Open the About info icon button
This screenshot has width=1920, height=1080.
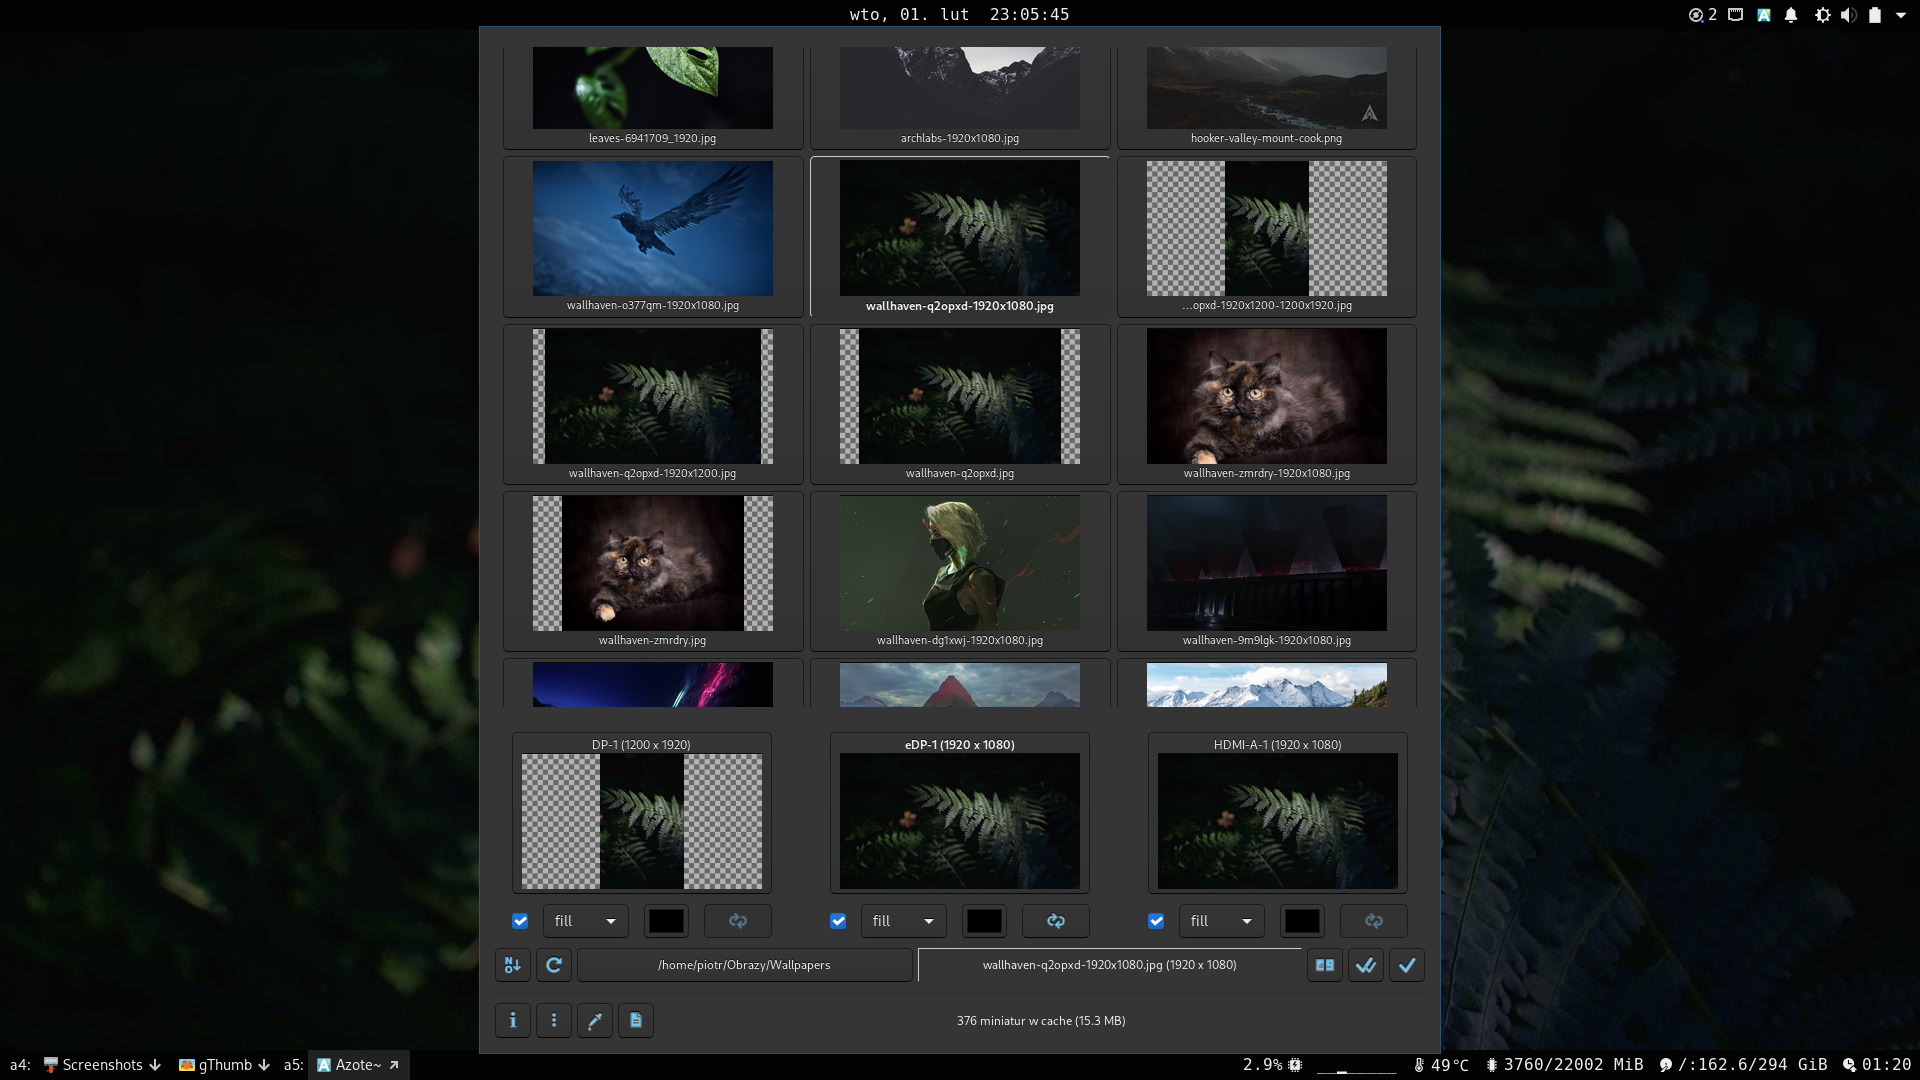(512, 1020)
